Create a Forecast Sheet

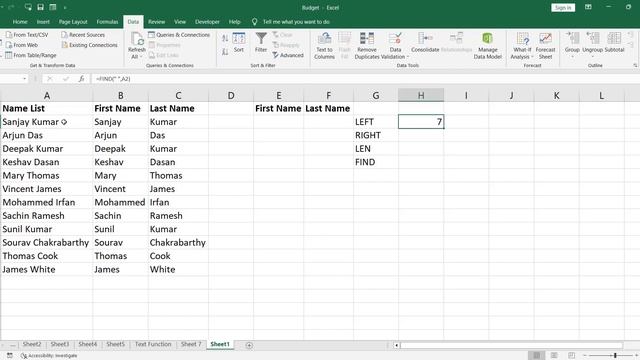click(x=545, y=46)
